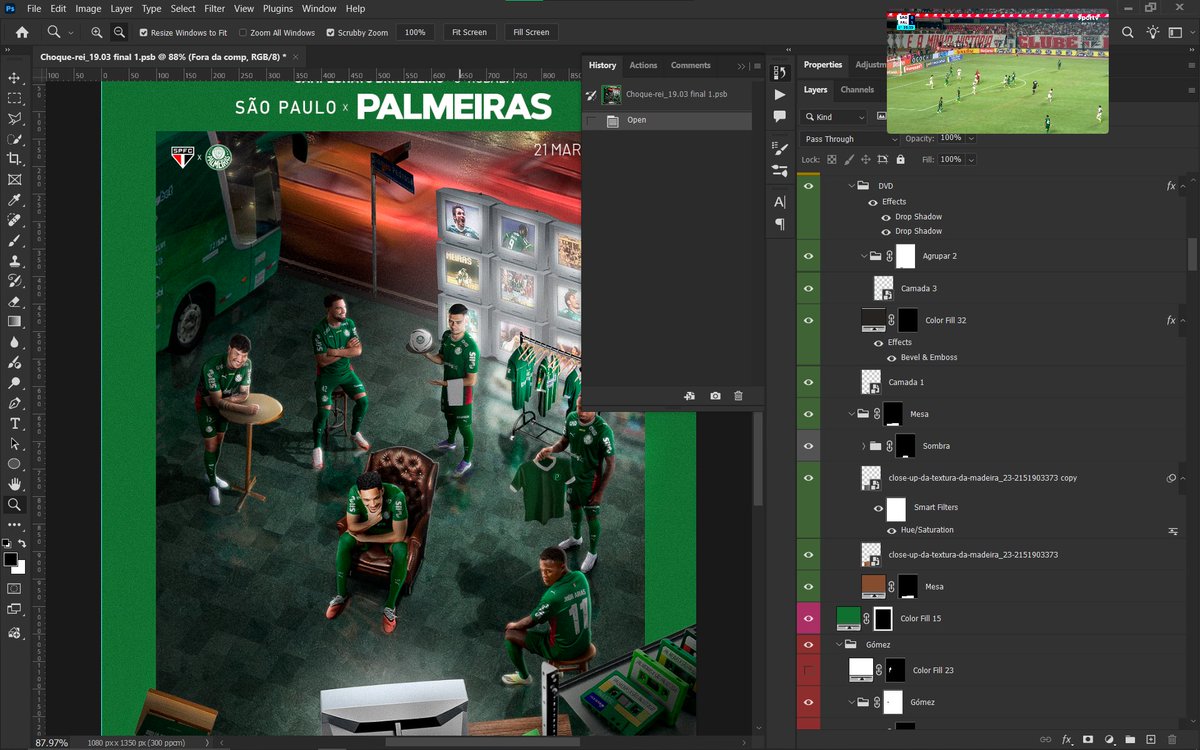Collapse the Agrupar 2 group
1200x750 pixels.
(x=864, y=256)
